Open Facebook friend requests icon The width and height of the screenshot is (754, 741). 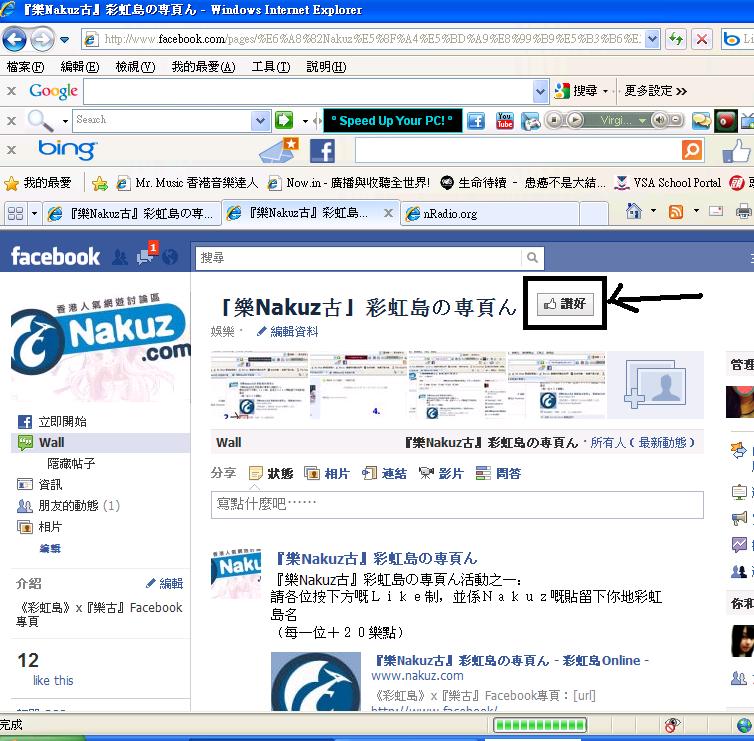120,257
